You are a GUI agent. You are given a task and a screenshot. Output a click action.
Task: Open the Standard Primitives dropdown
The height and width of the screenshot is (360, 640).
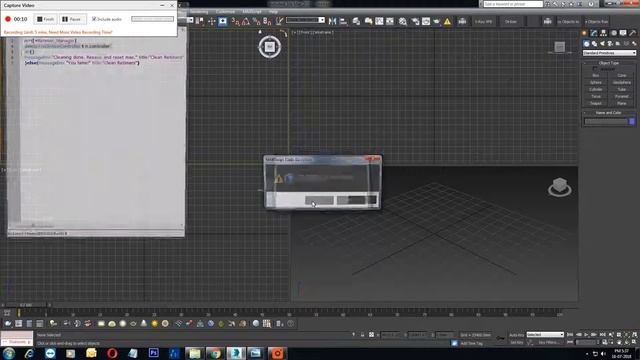609,53
